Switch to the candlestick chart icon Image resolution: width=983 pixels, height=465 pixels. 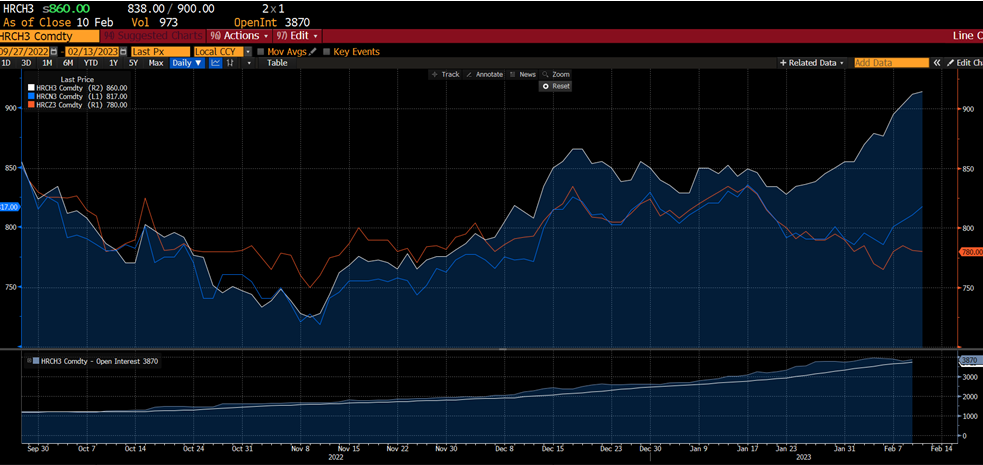(233, 63)
